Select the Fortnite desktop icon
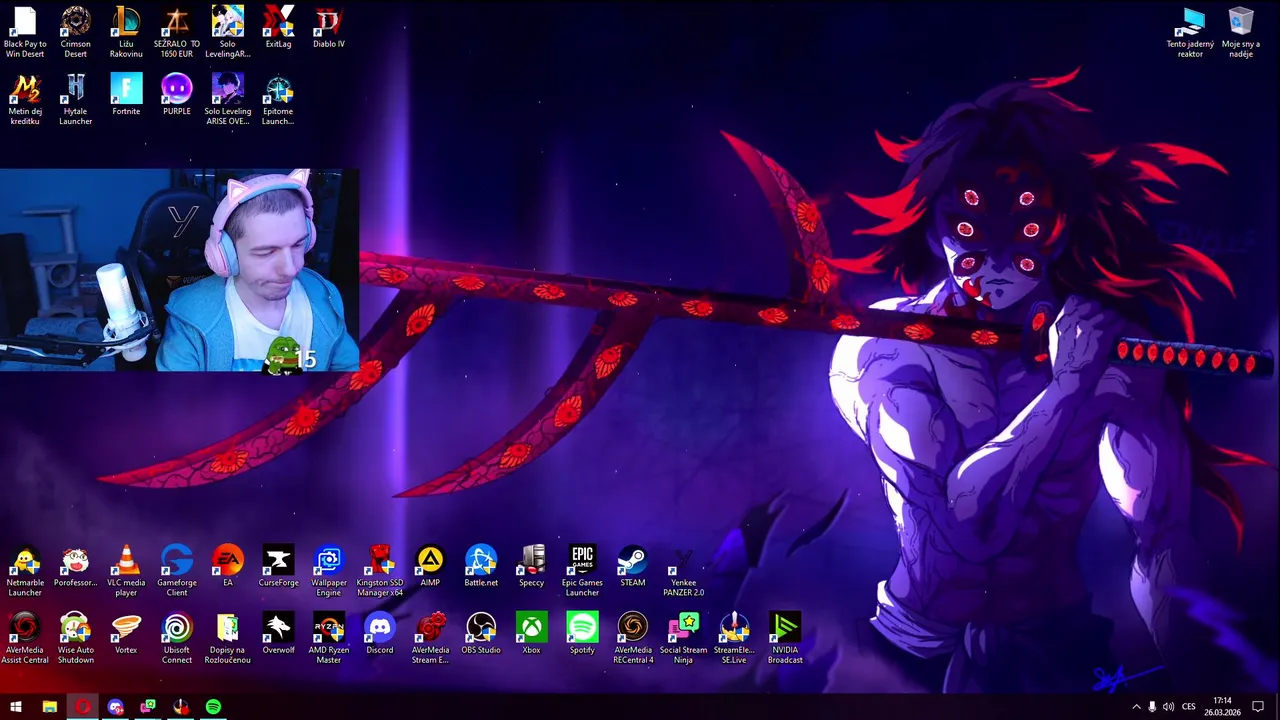Screen dimensions: 1280x720 point(126,94)
